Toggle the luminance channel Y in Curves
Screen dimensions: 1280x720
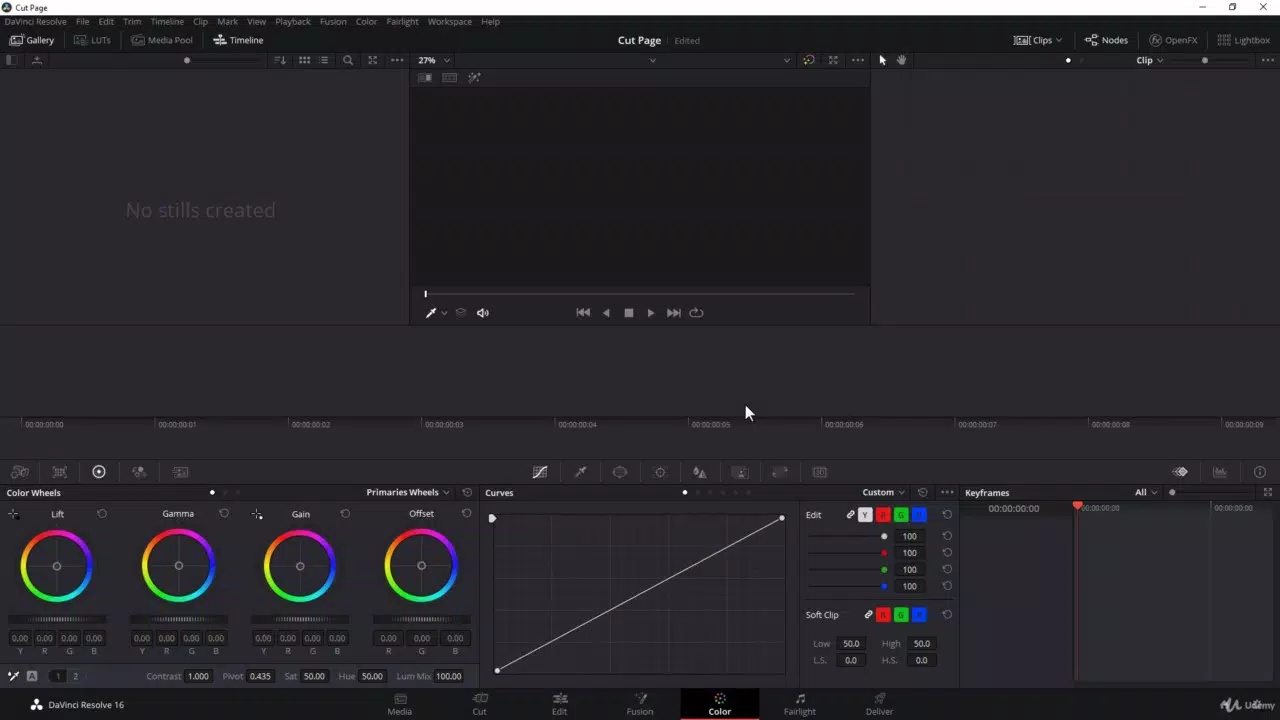865,514
